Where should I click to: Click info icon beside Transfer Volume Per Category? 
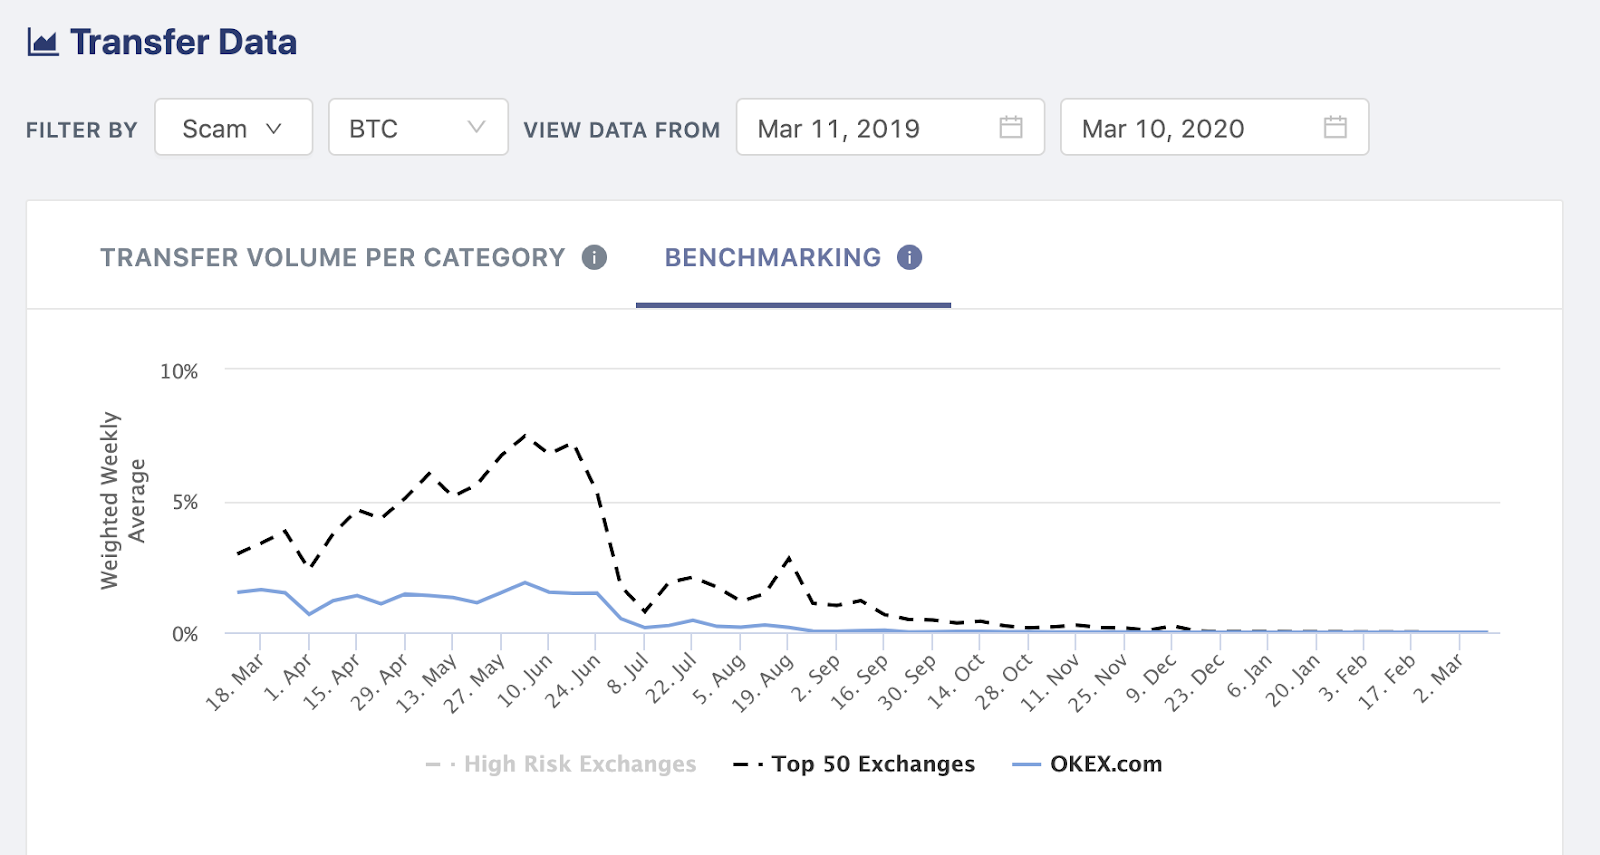tap(594, 258)
